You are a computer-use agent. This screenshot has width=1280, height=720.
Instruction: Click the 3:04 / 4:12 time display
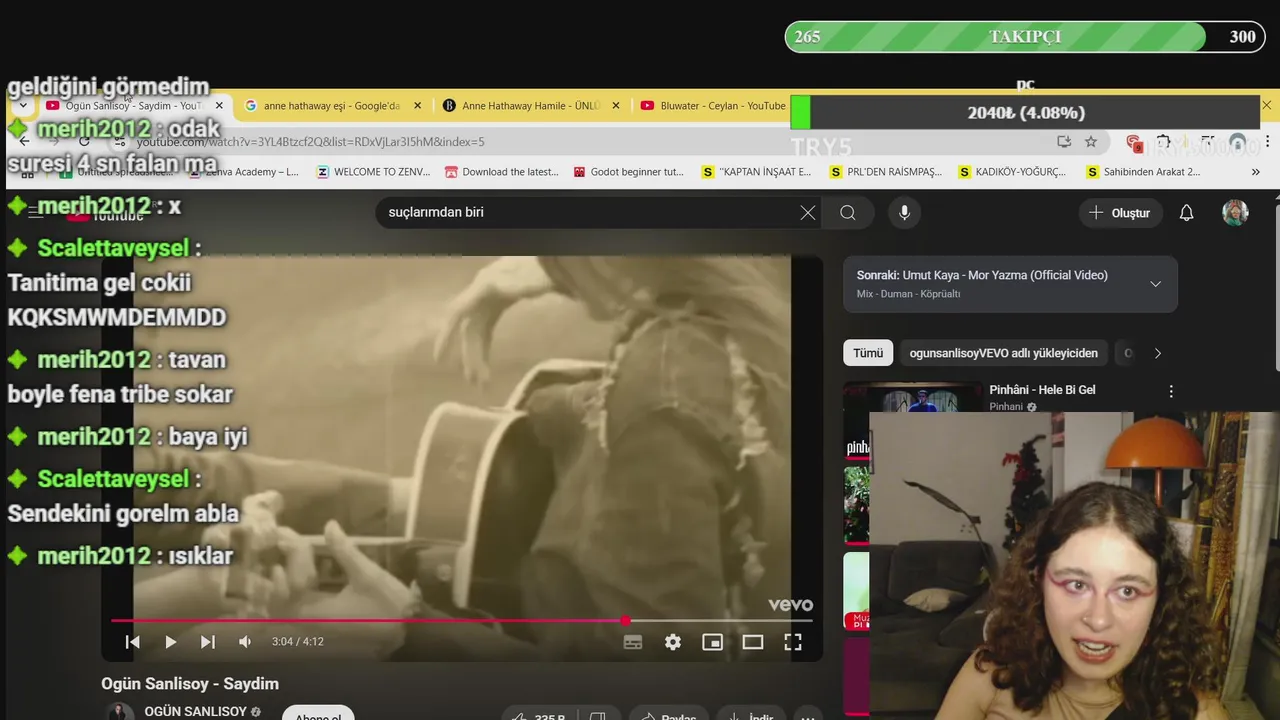coord(298,642)
